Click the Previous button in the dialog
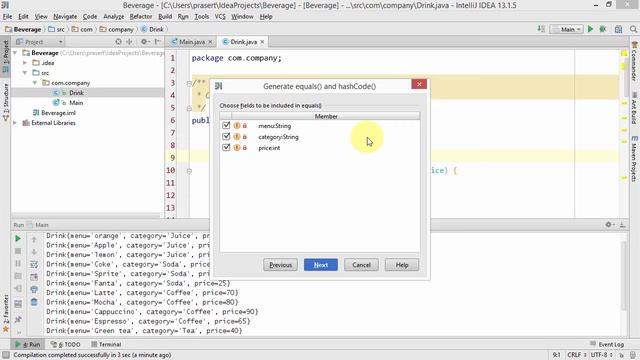Viewport: 640px width, 360px height. [280, 264]
